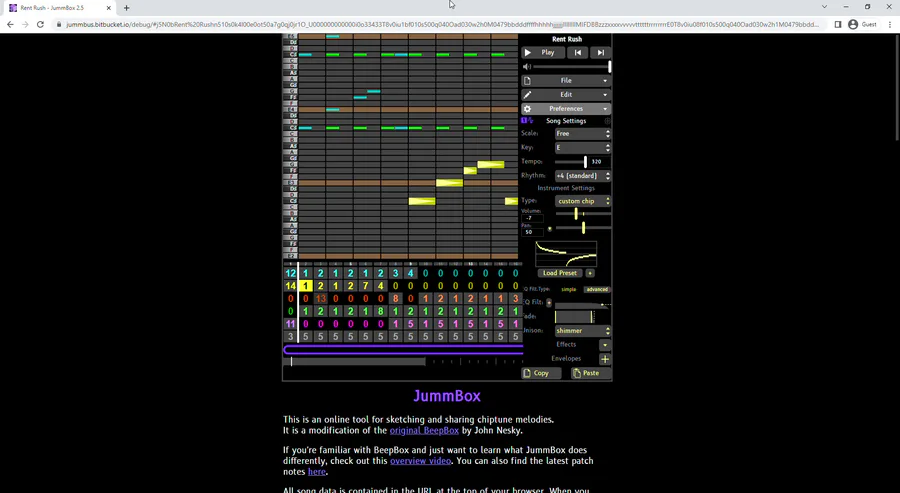
Task: Click the faded icon right of Song Settings
Action: (607, 121)
